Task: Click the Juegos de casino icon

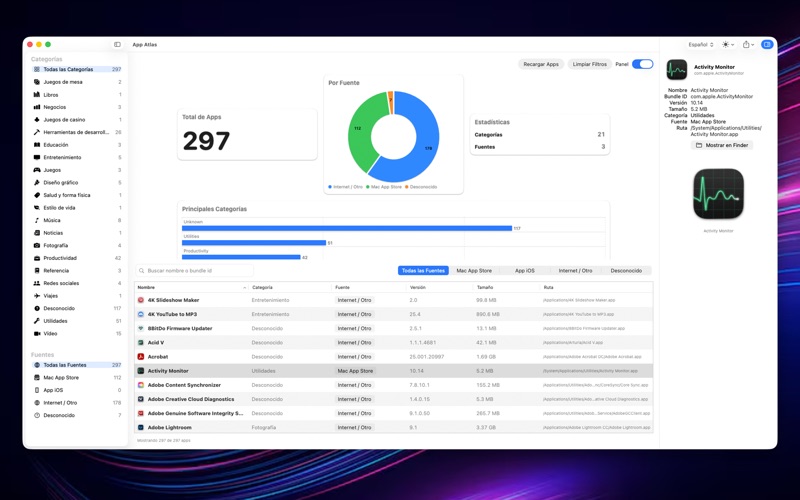Action: point(37,119)
